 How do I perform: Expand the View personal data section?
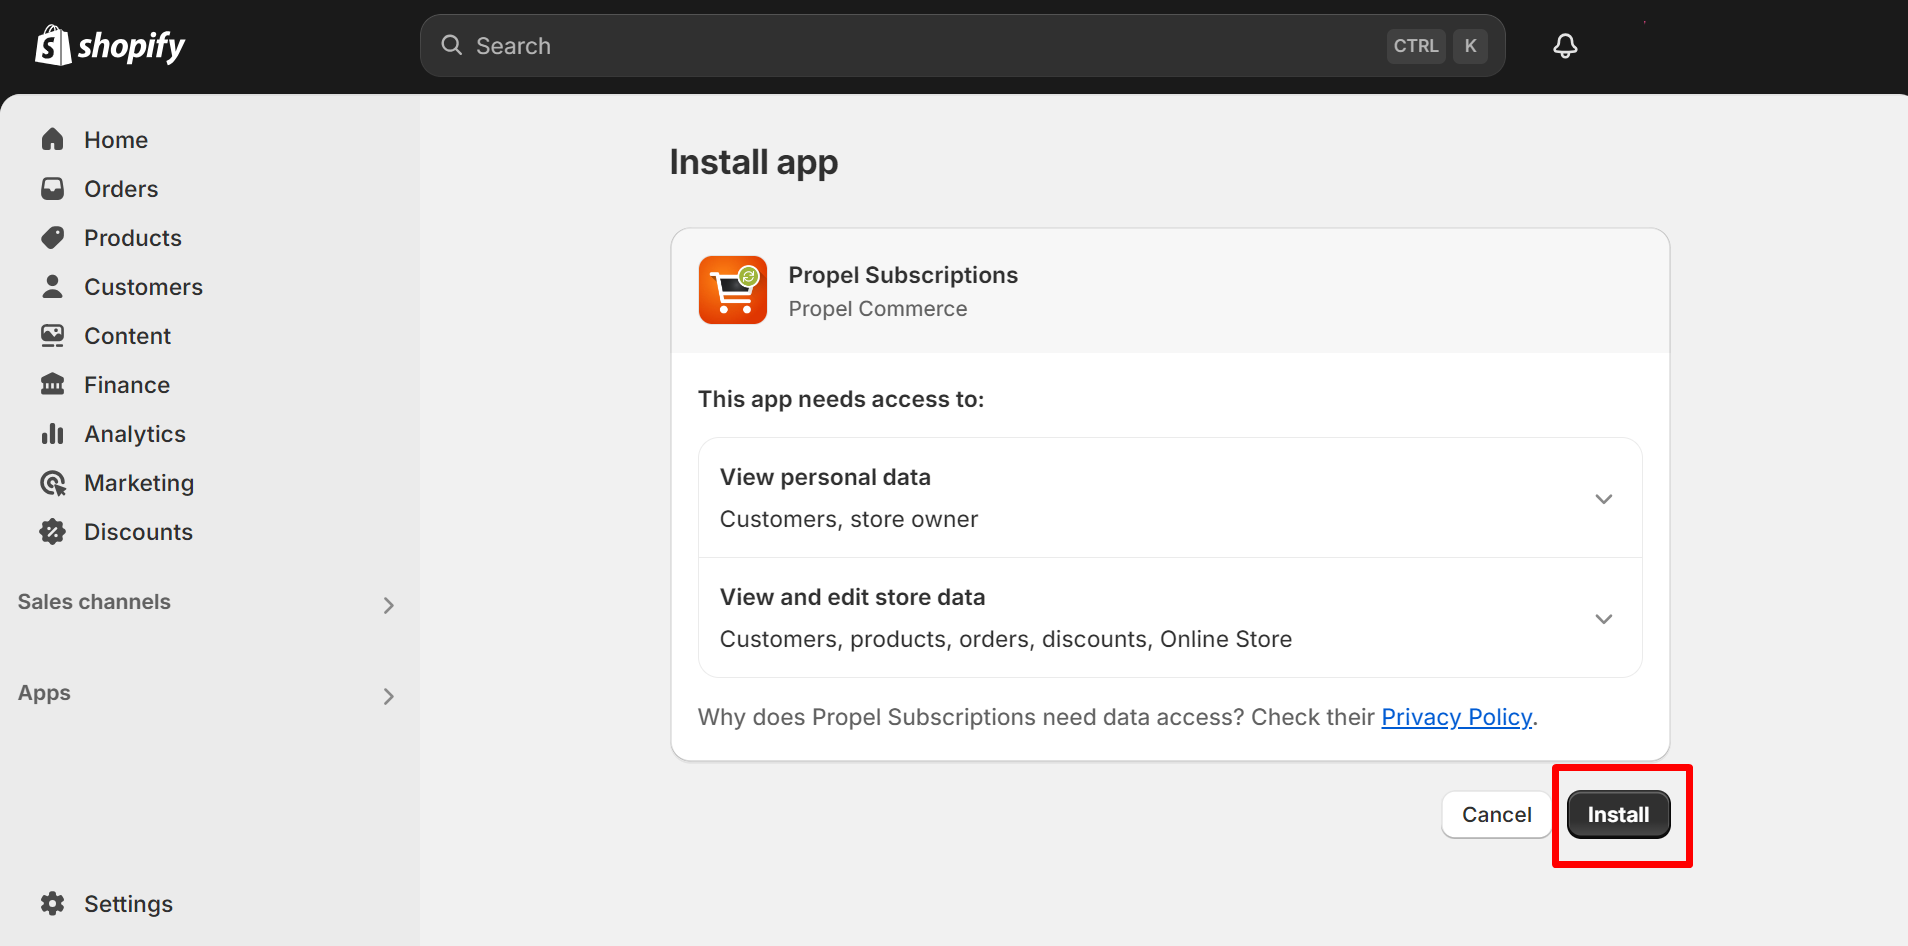1603,498
